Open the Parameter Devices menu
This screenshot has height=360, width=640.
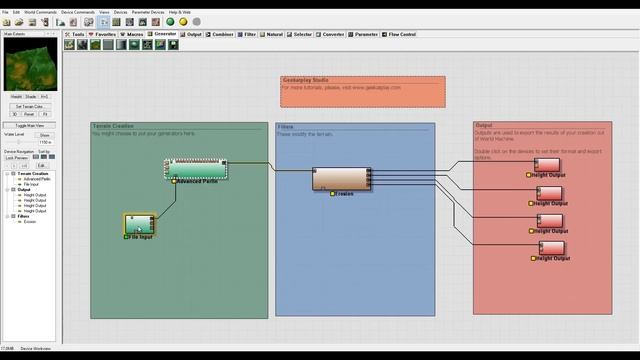click(x=148, y=12)
